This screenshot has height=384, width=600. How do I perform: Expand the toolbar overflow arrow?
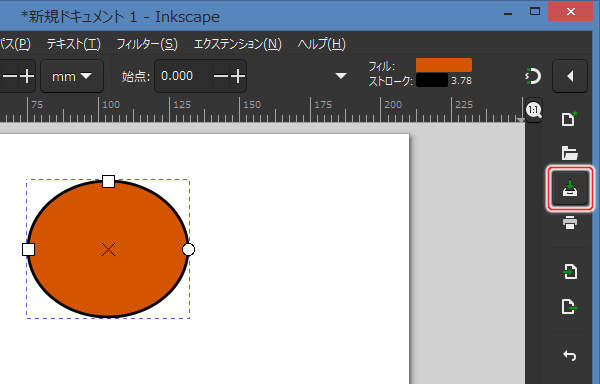(341, 76)
